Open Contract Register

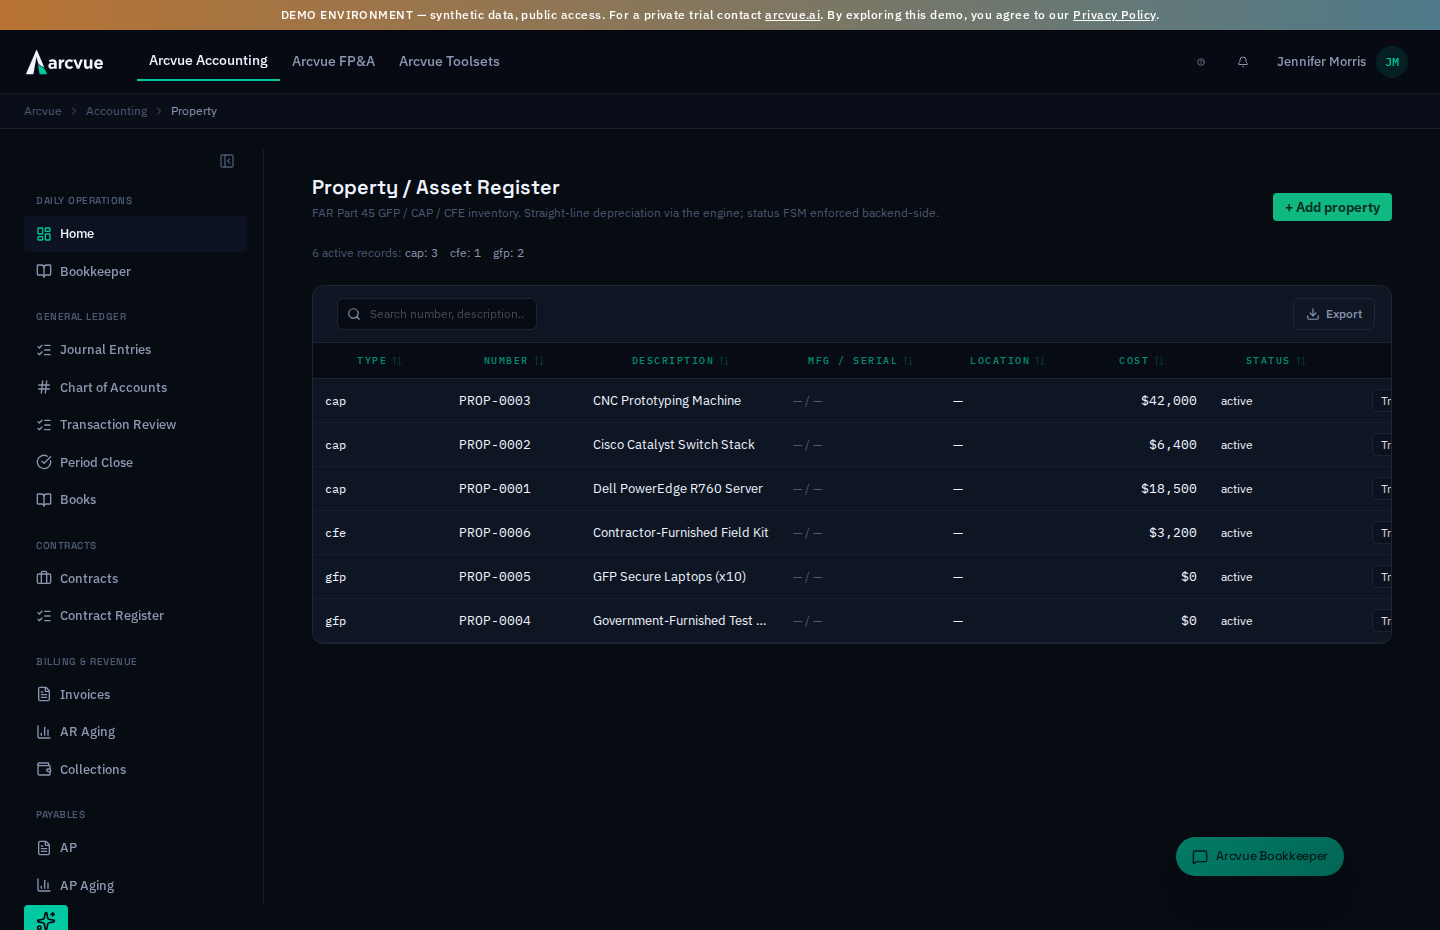(x=135, y=616)
